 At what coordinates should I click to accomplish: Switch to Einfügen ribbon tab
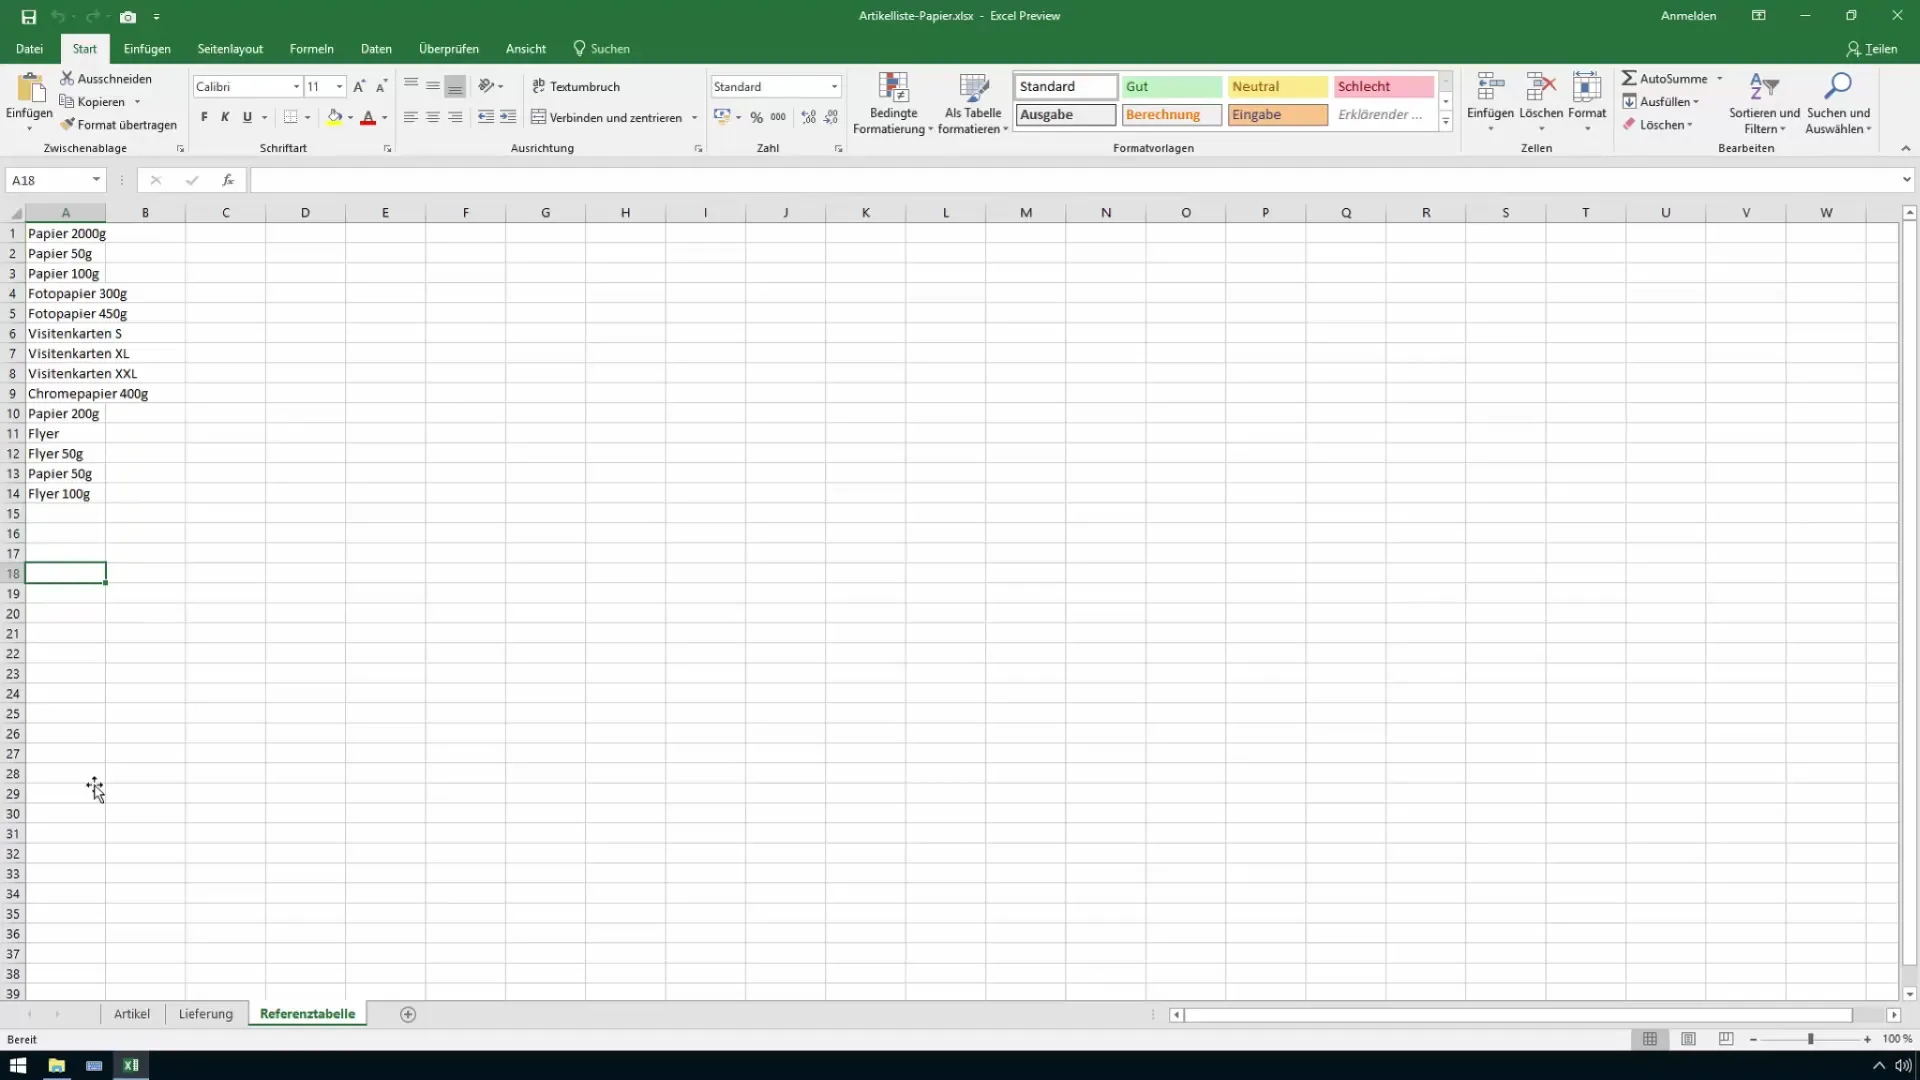coord(147,48)
